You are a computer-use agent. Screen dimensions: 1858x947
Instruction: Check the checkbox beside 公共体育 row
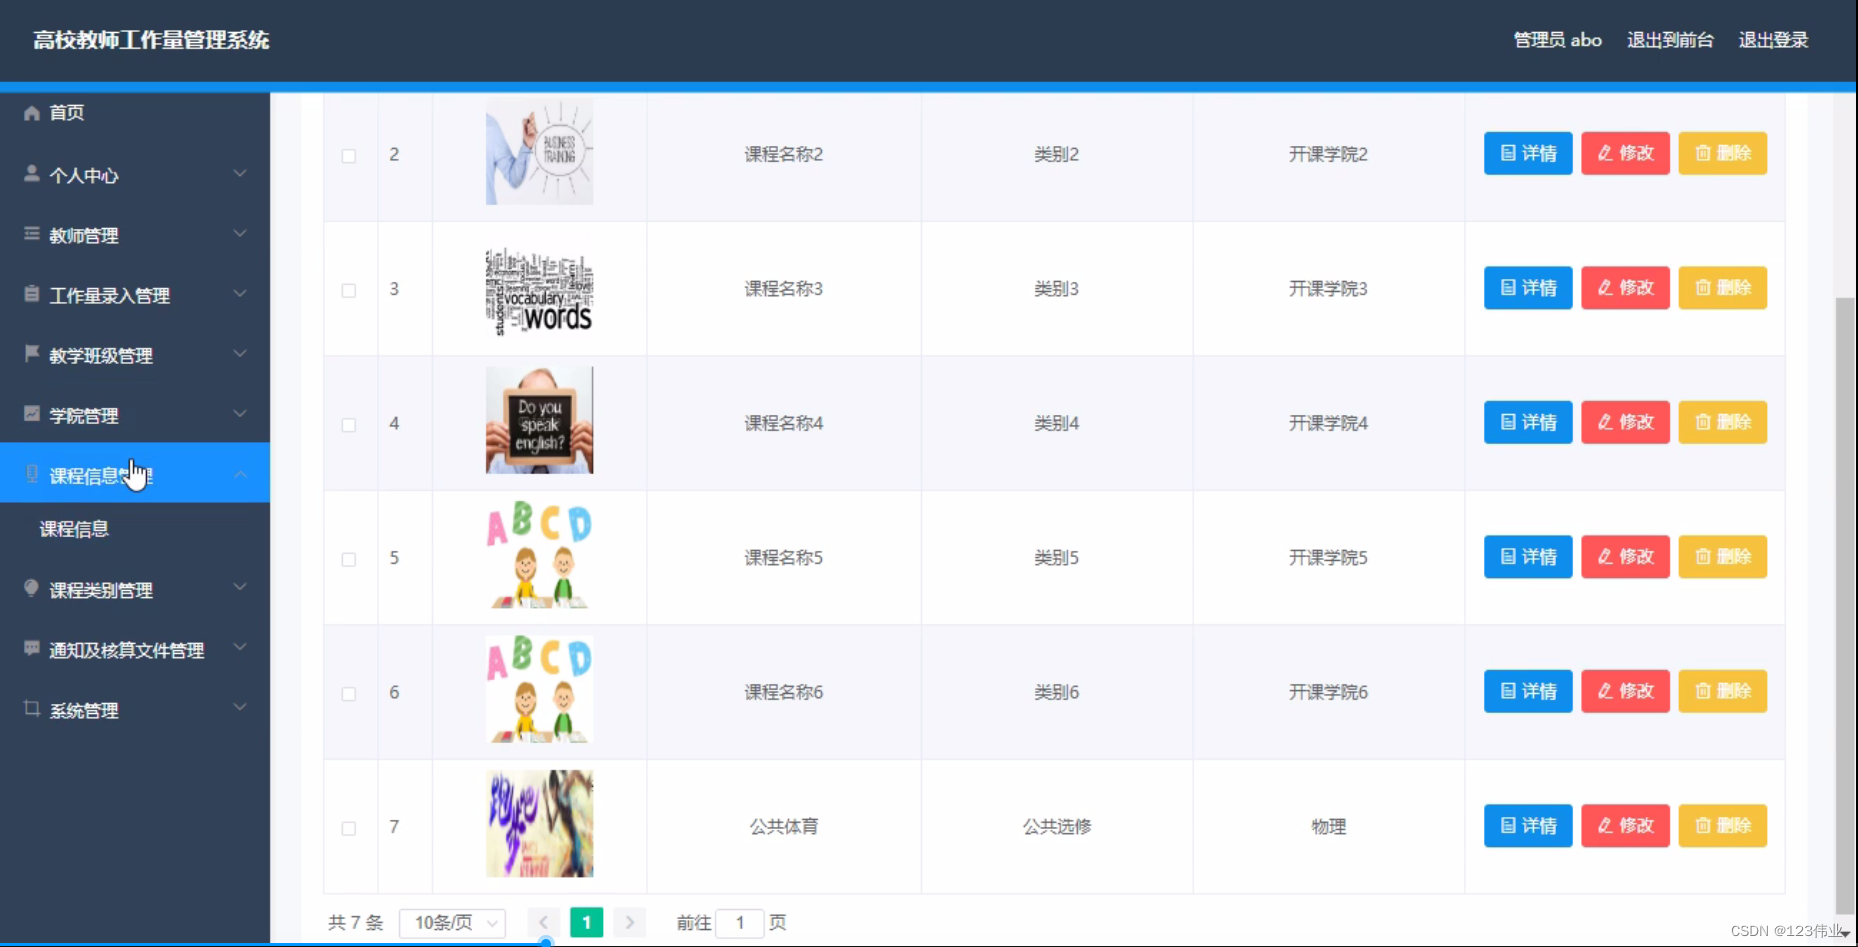349,829
